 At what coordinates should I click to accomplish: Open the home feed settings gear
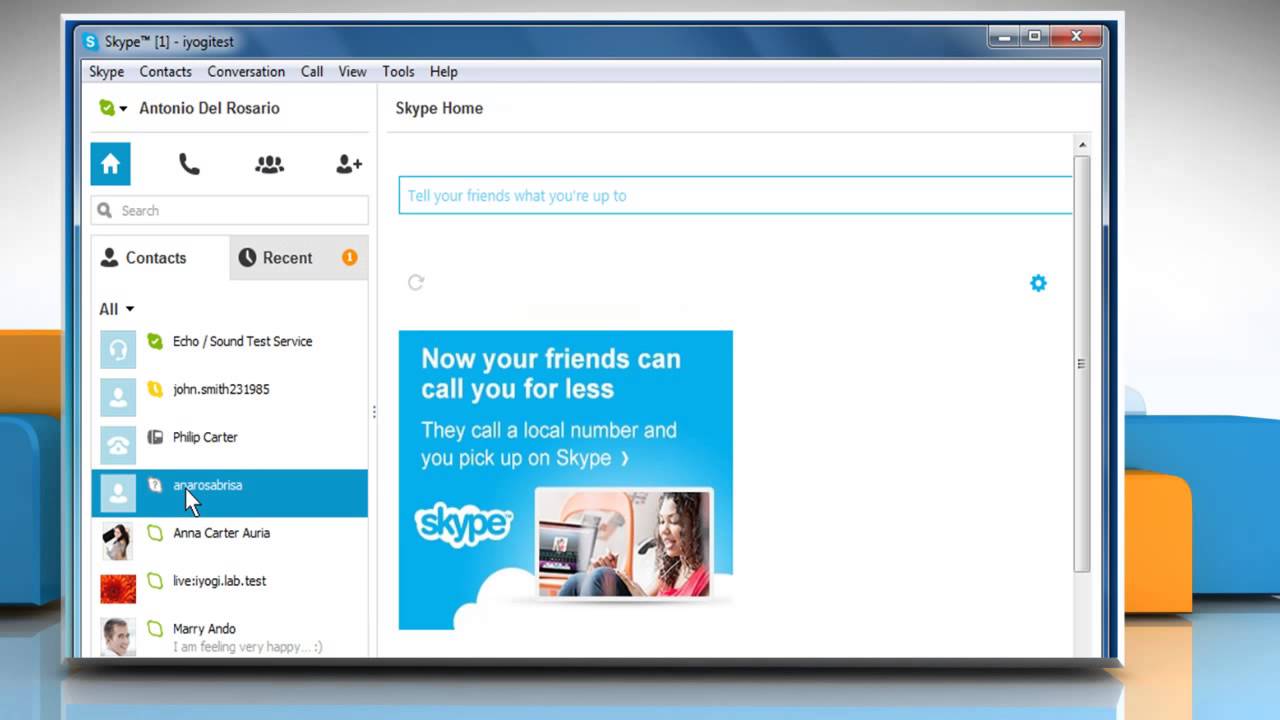tap(1038, 283)
